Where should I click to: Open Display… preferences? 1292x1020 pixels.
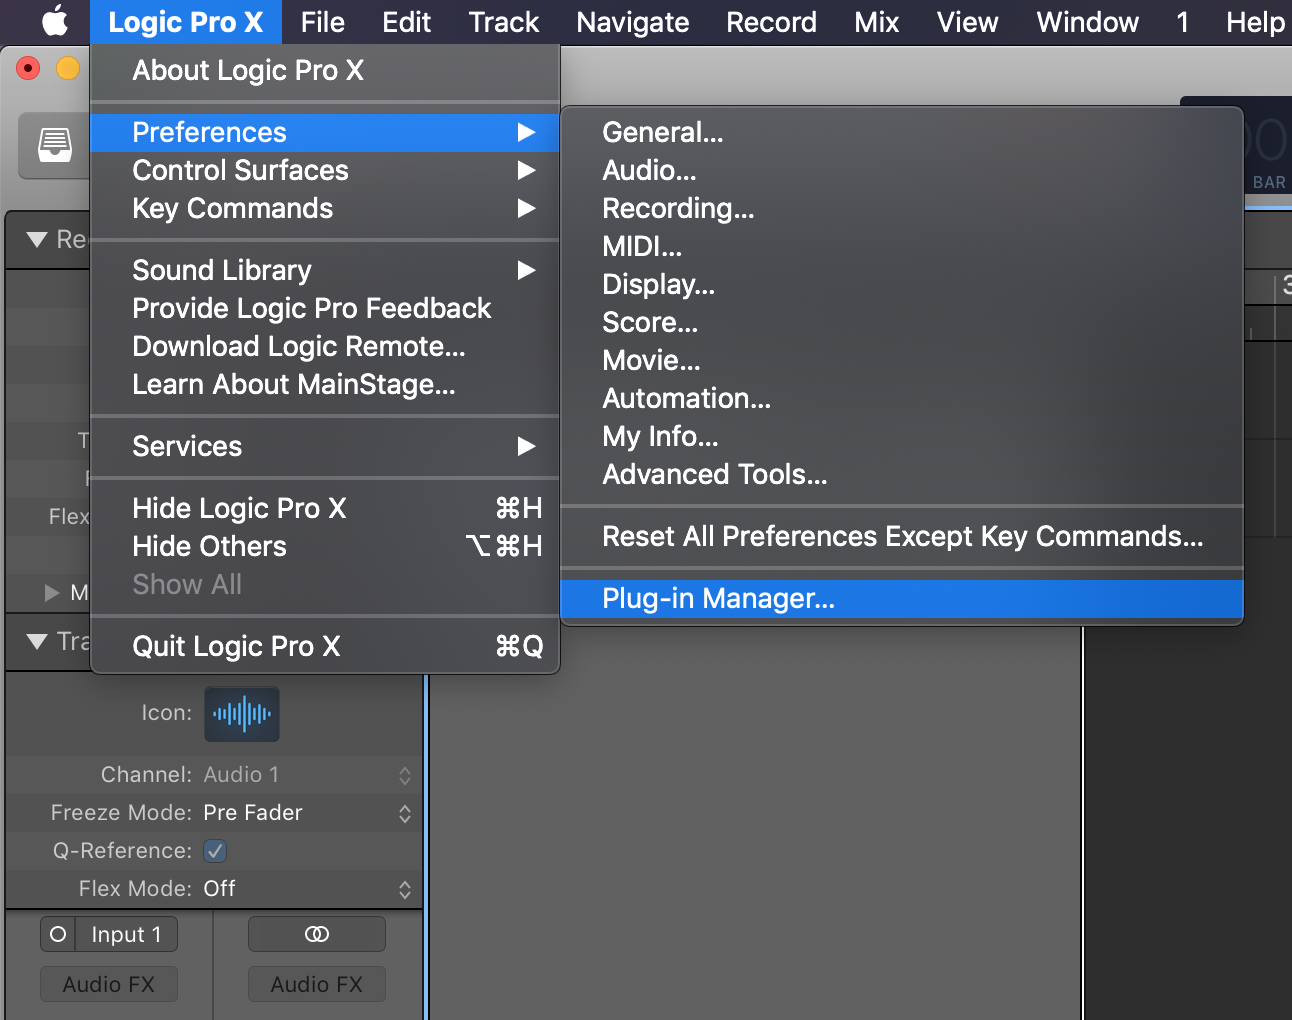pos(902,285)
